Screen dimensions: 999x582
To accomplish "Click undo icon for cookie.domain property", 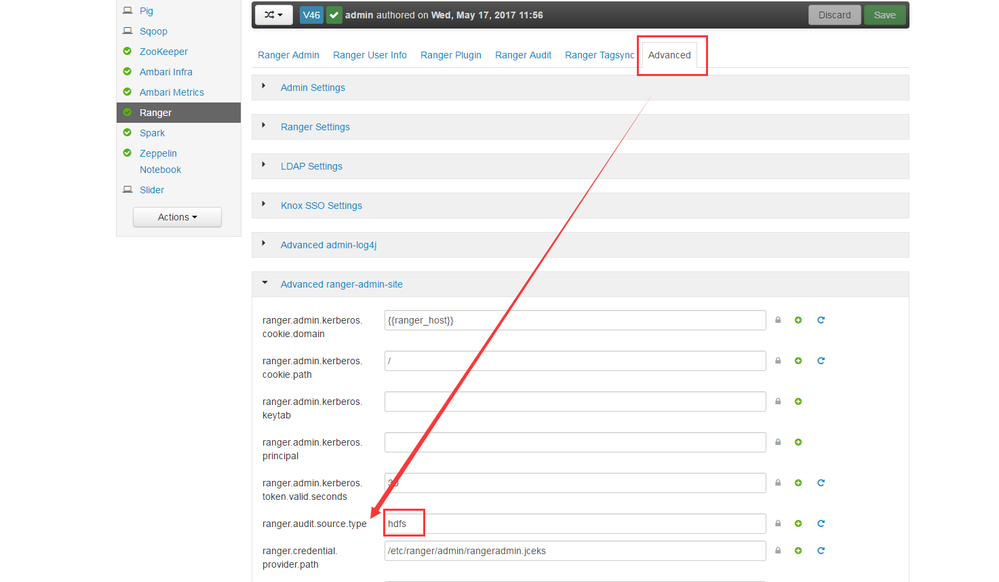I will coord(821,320).
